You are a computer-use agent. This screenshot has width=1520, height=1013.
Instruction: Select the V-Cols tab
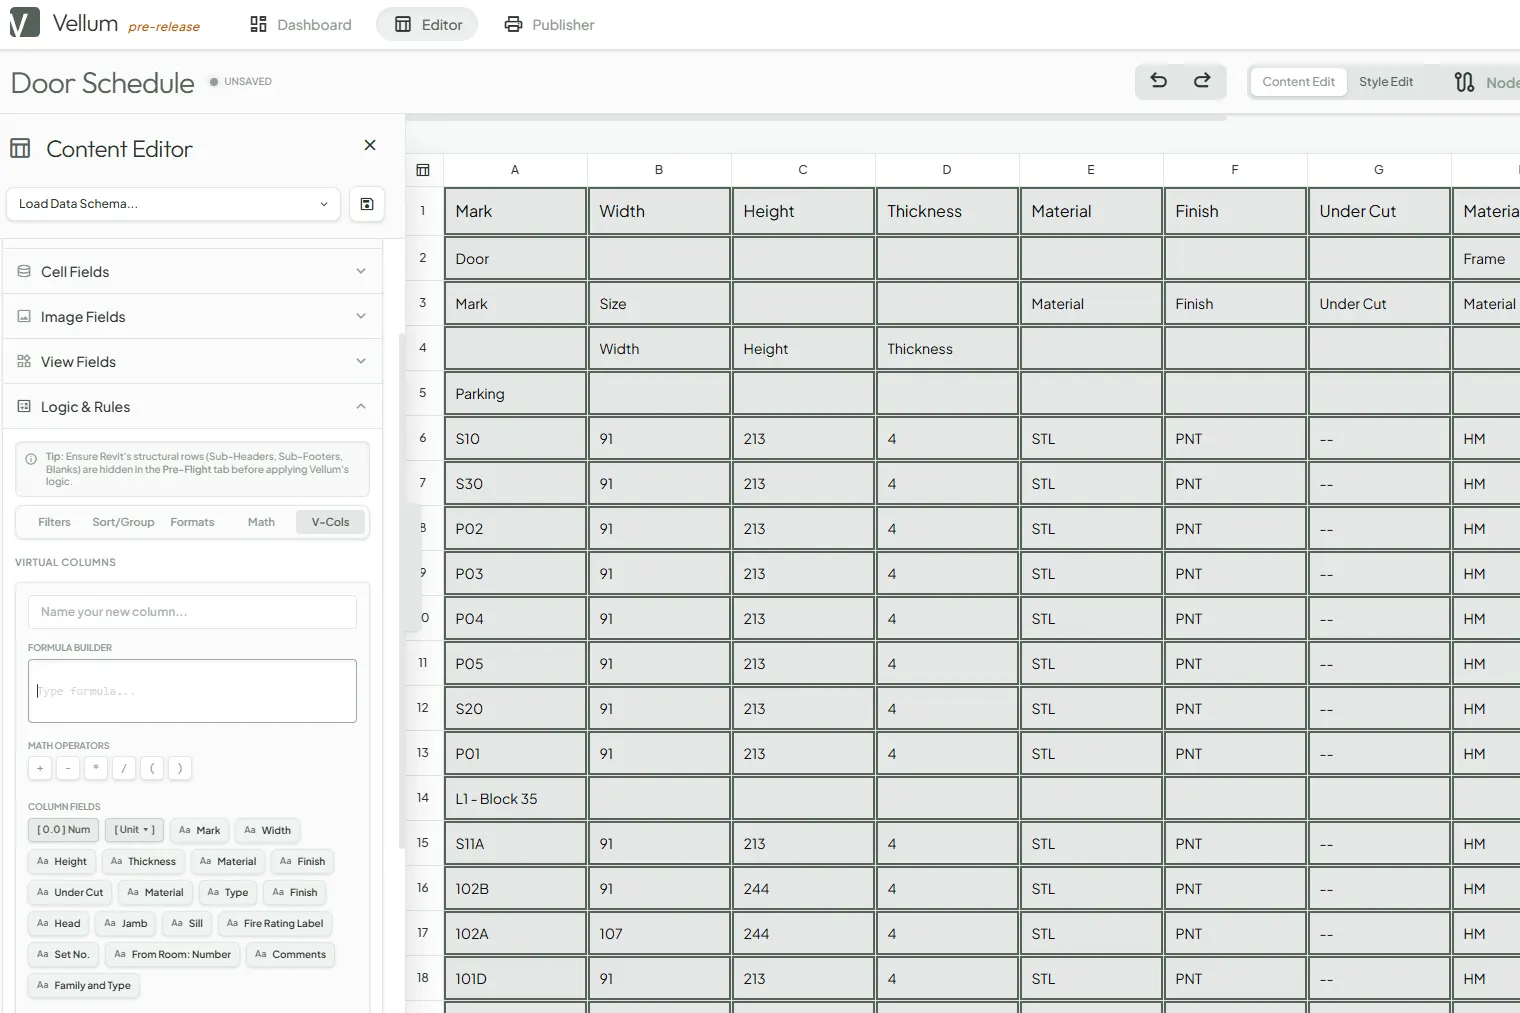pyautogui.click(x=330, y=522)
